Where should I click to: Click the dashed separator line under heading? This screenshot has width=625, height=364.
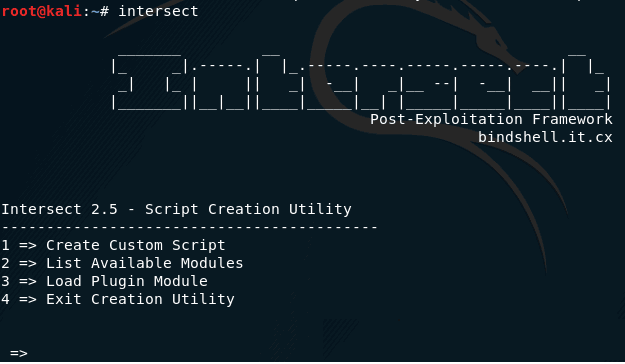pos(189,228)
